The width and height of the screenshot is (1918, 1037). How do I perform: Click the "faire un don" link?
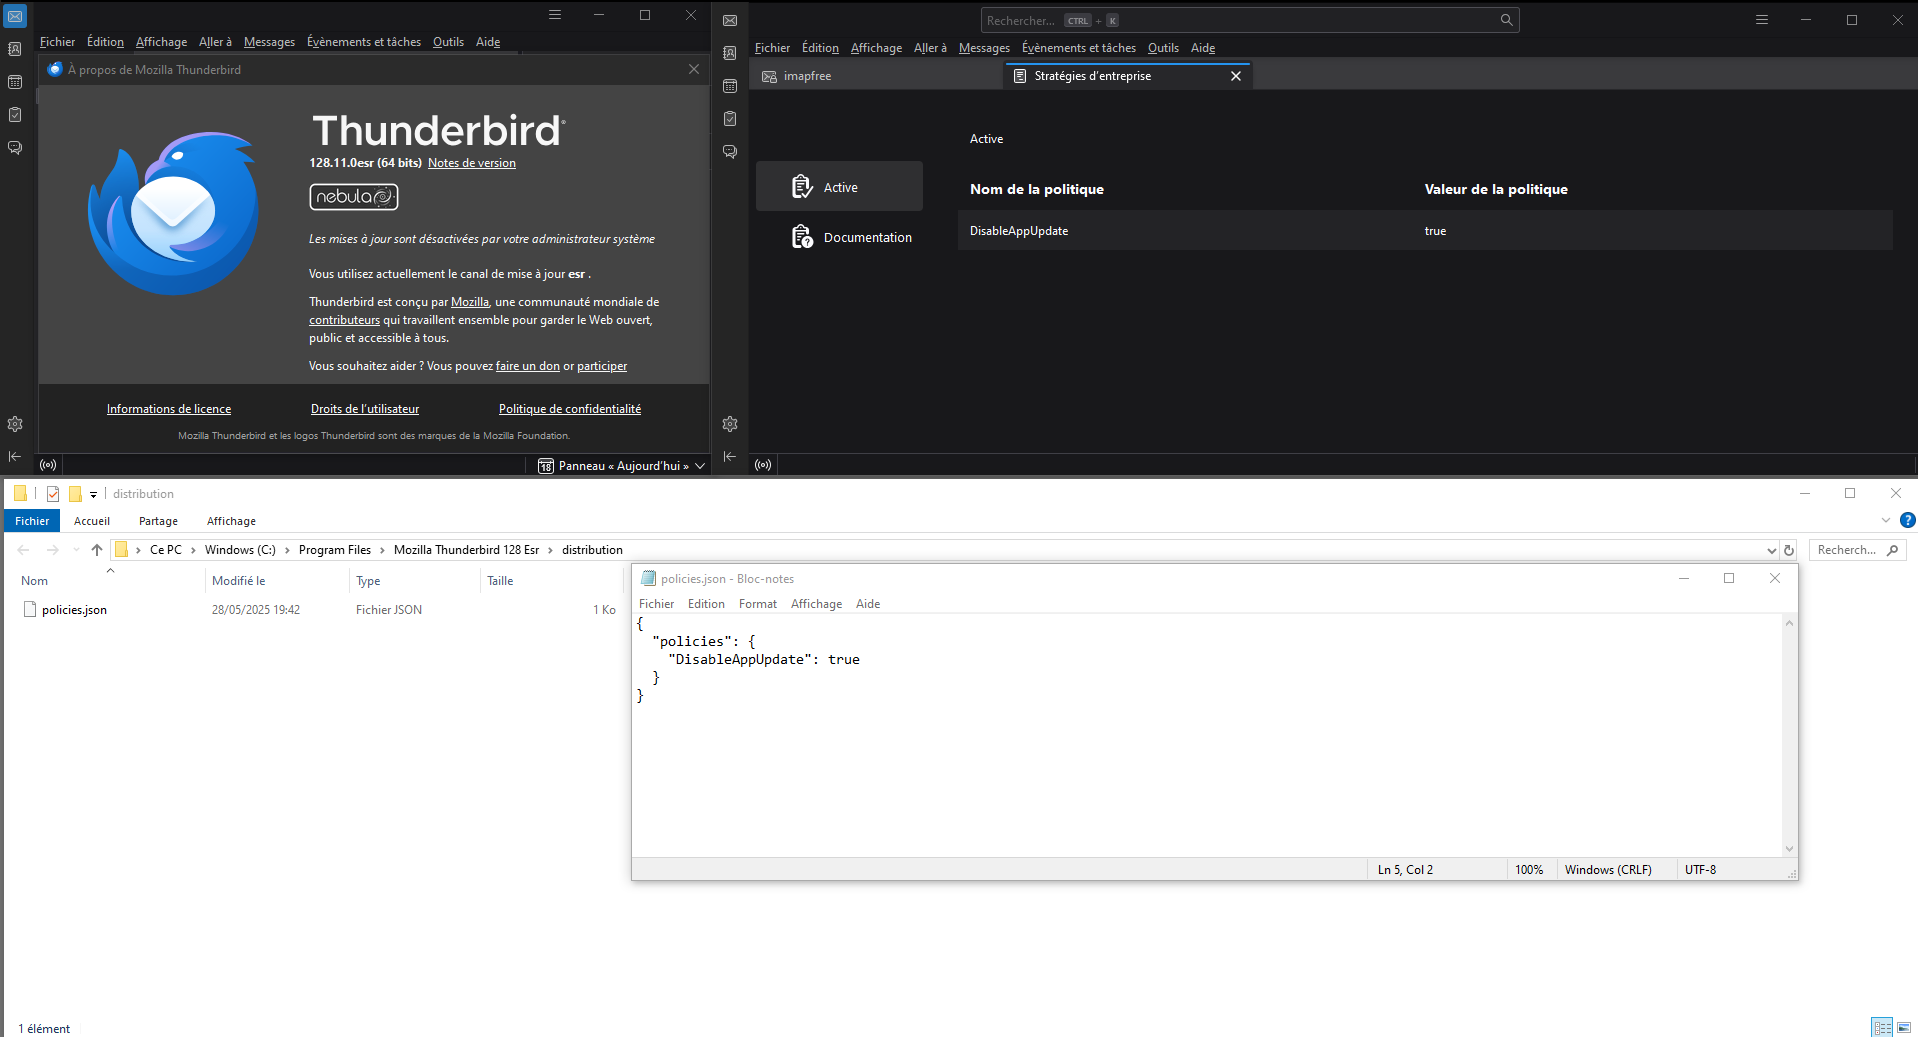coord(527,366)
